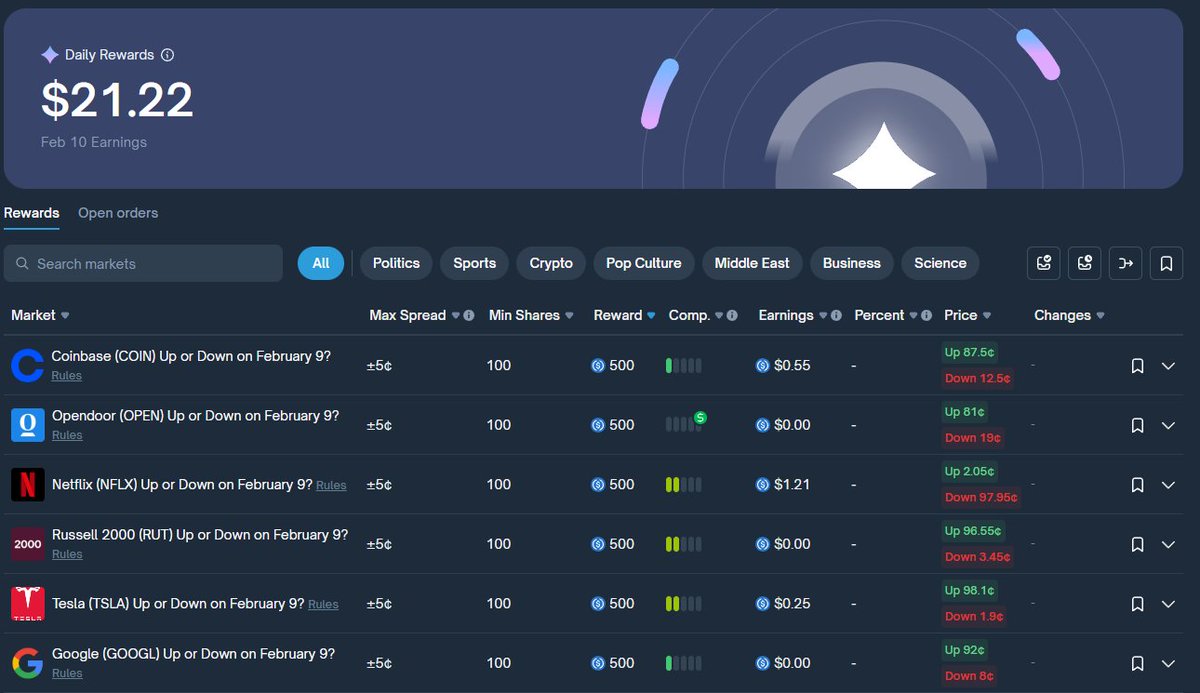Bookmark the Netflix (NFLX) market
Viewport: 1200px width, 693px height.
click(x=1137, y=485)
